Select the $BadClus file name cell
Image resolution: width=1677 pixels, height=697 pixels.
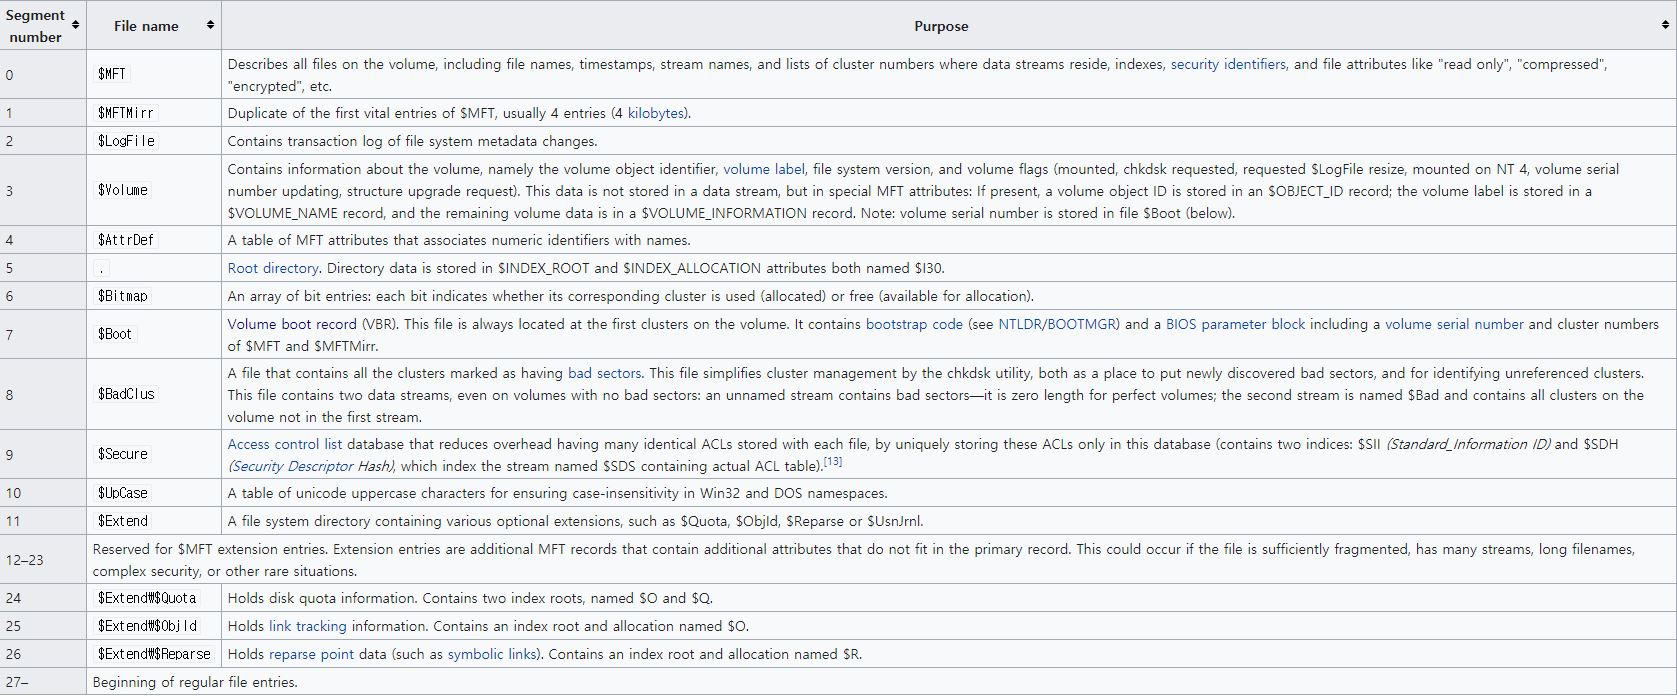tap(153, 394)
